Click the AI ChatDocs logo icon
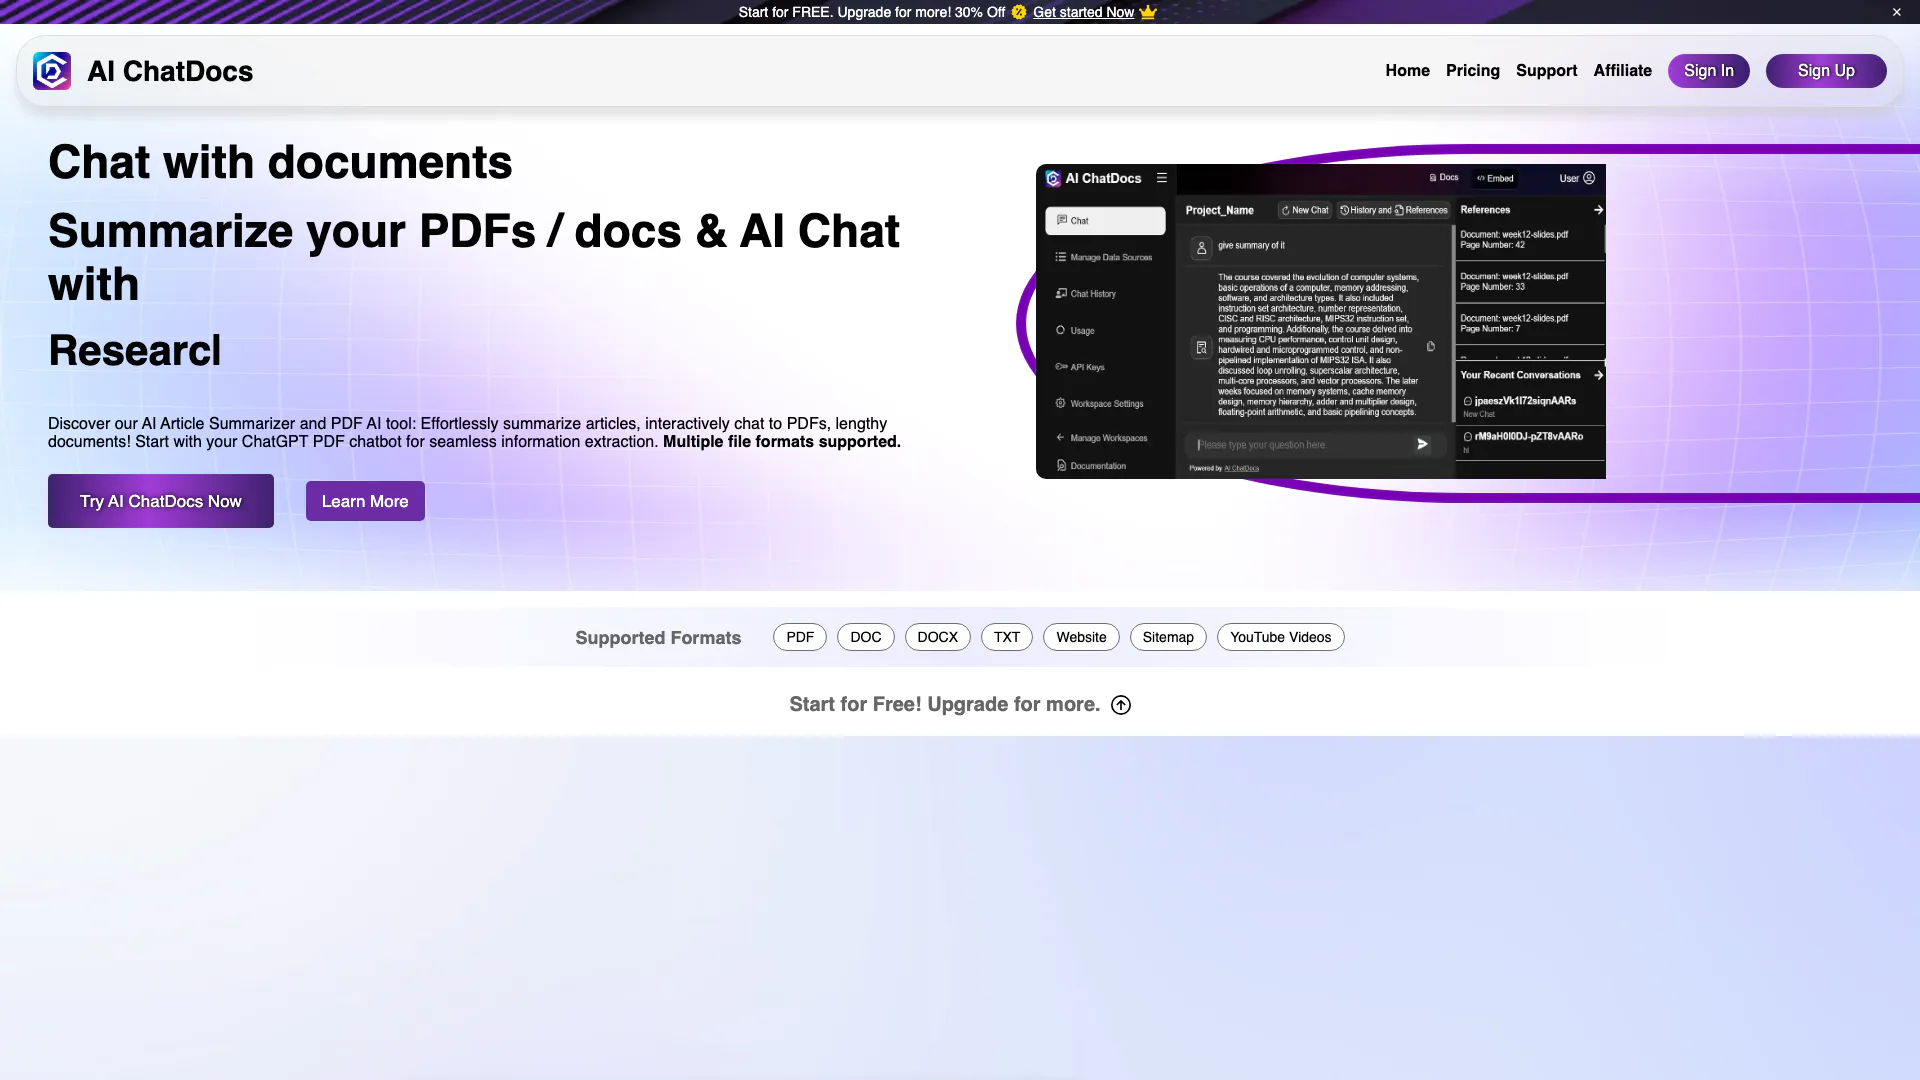This screenshot has height=1080, width=1920. pyautogui.click(x=52, y=71)
